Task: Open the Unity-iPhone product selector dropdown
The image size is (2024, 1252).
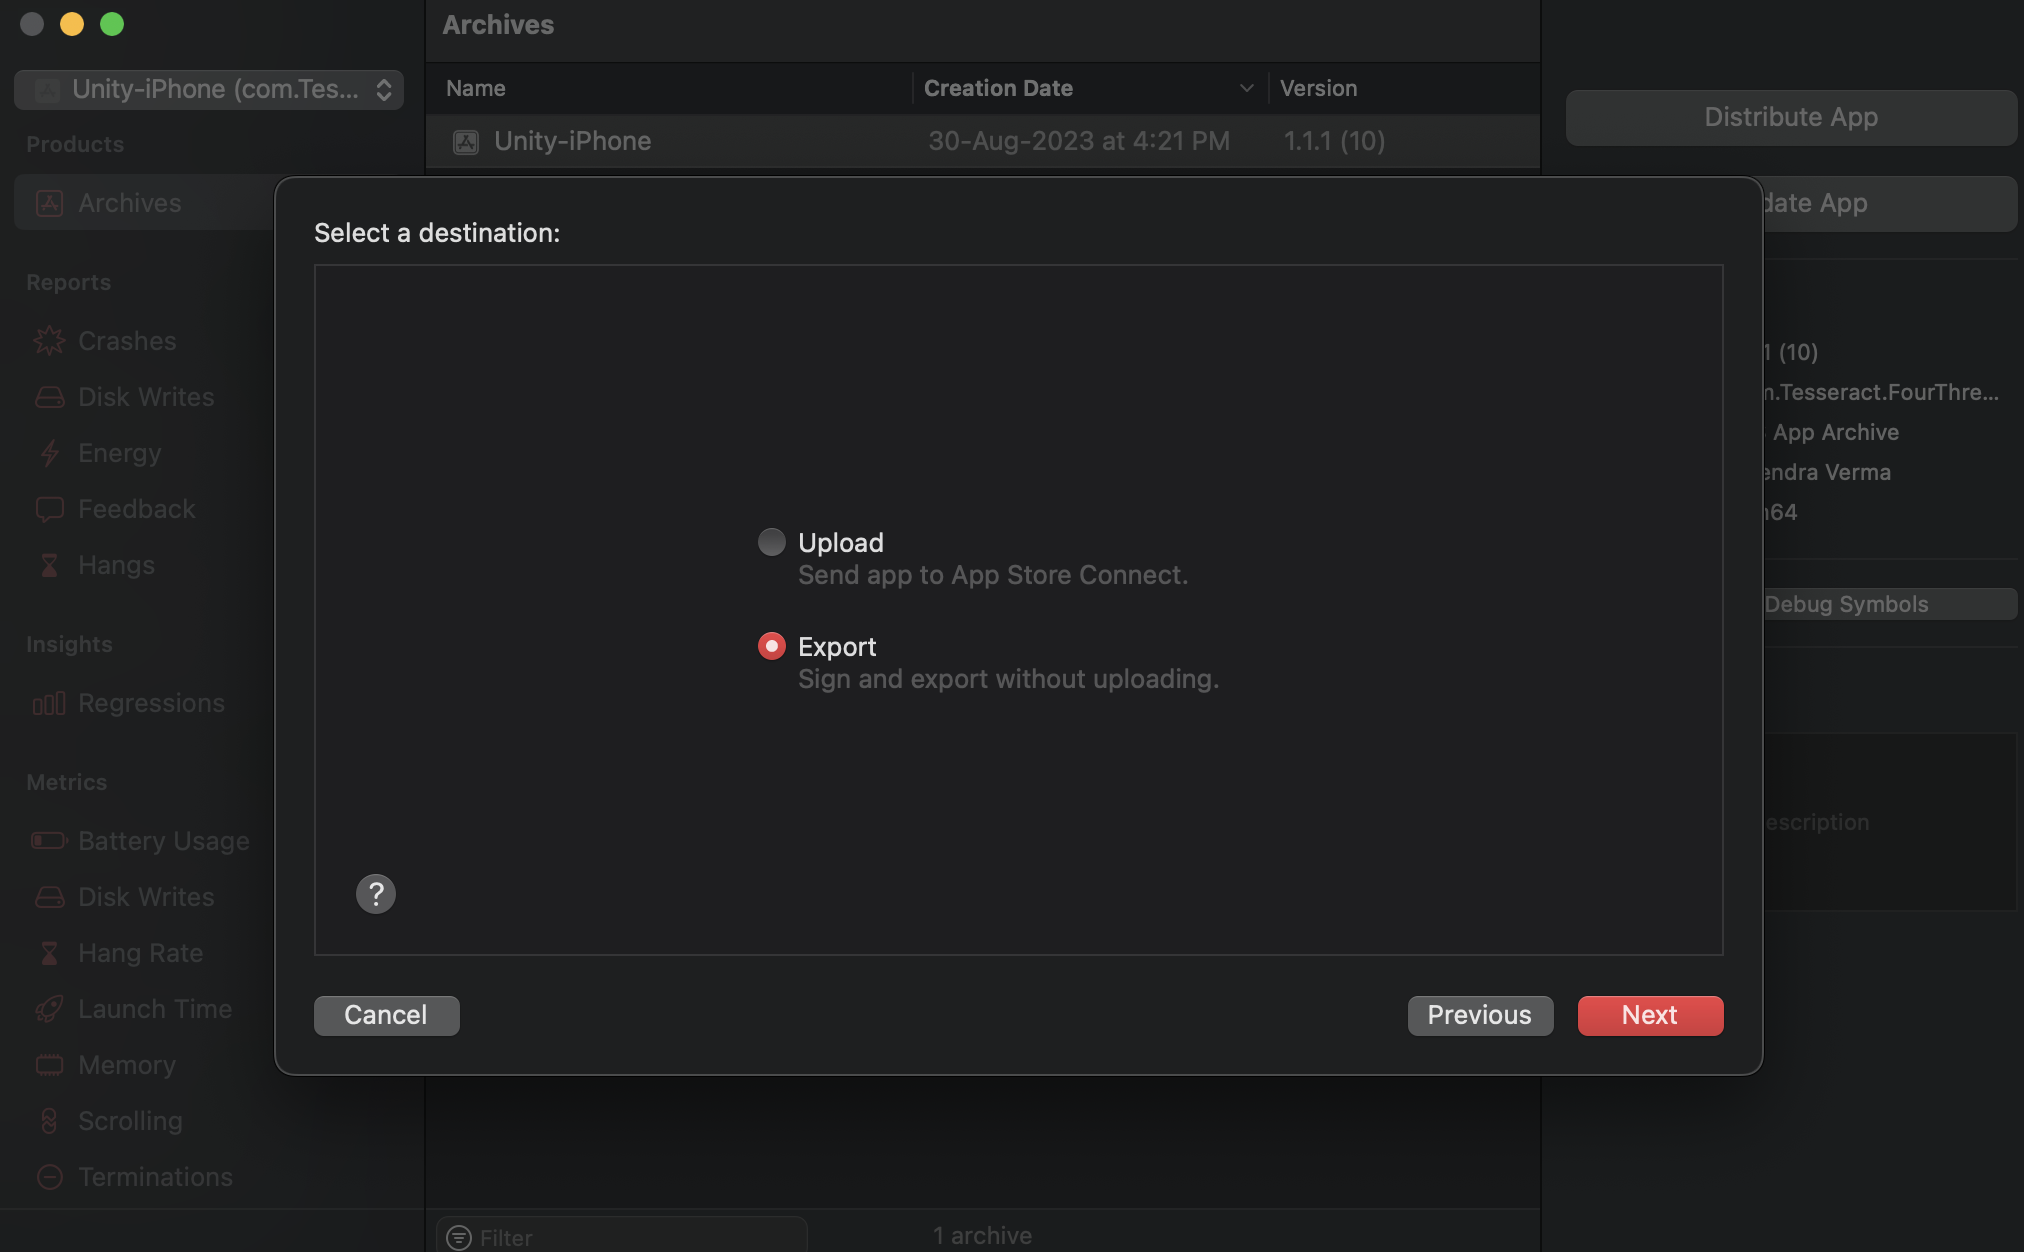Action: 209,89
